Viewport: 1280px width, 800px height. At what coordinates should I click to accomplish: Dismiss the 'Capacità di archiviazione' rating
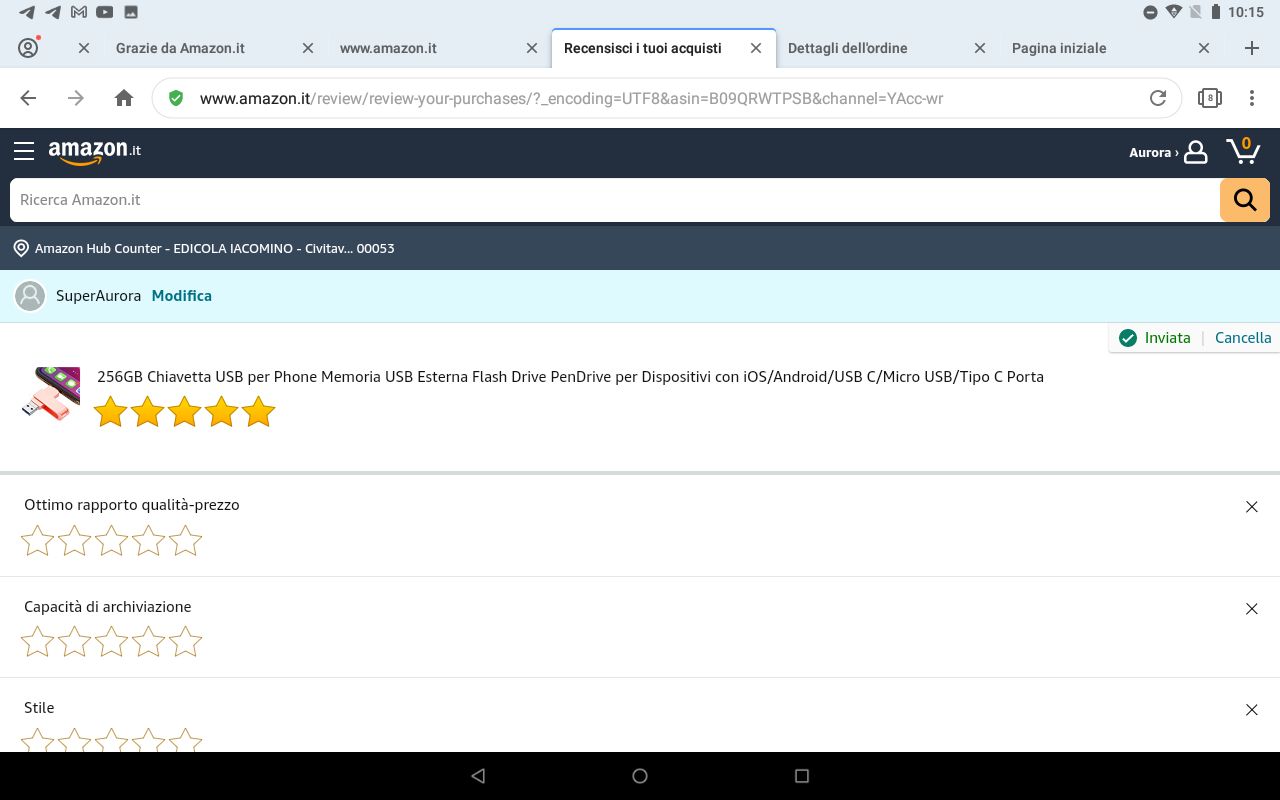click(x=1251, y=608)
